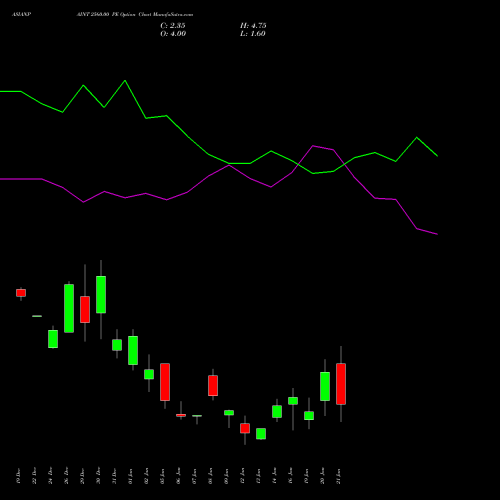500x500 pixels.
Task: Click the right end of the purple line
Action: (437, 234)
